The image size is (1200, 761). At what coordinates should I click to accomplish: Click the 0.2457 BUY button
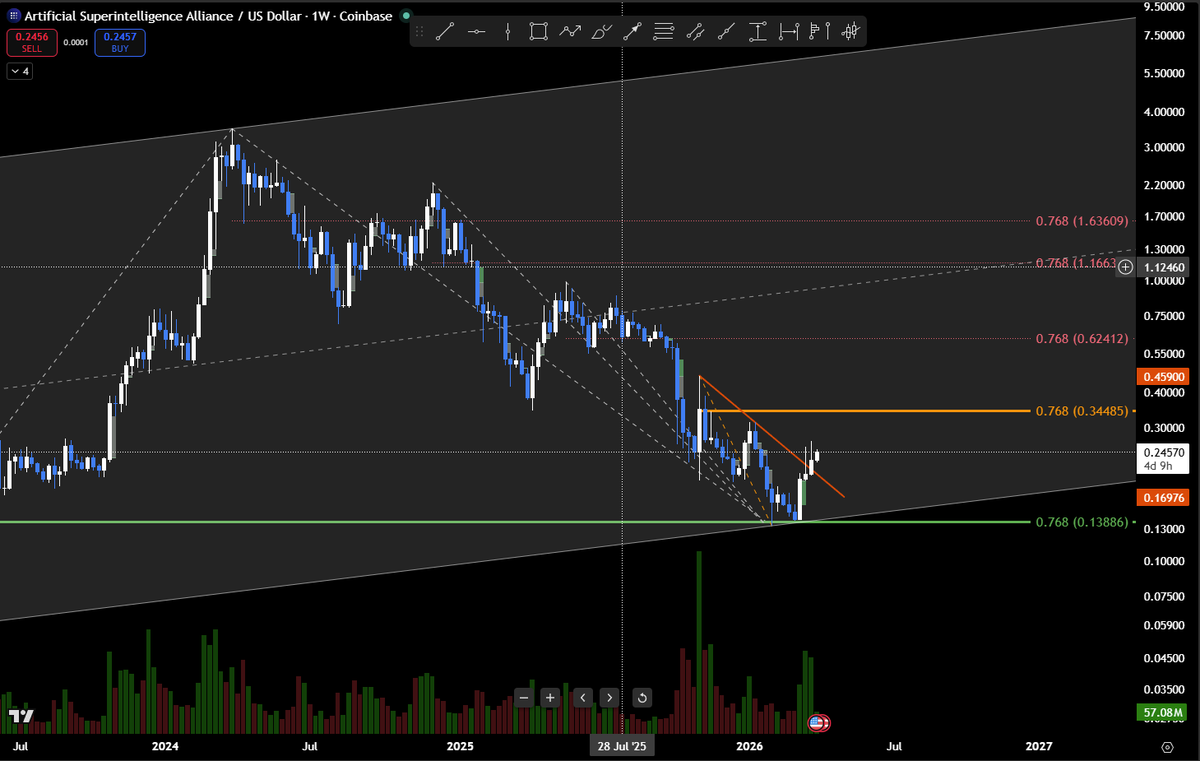pos(120,42)
